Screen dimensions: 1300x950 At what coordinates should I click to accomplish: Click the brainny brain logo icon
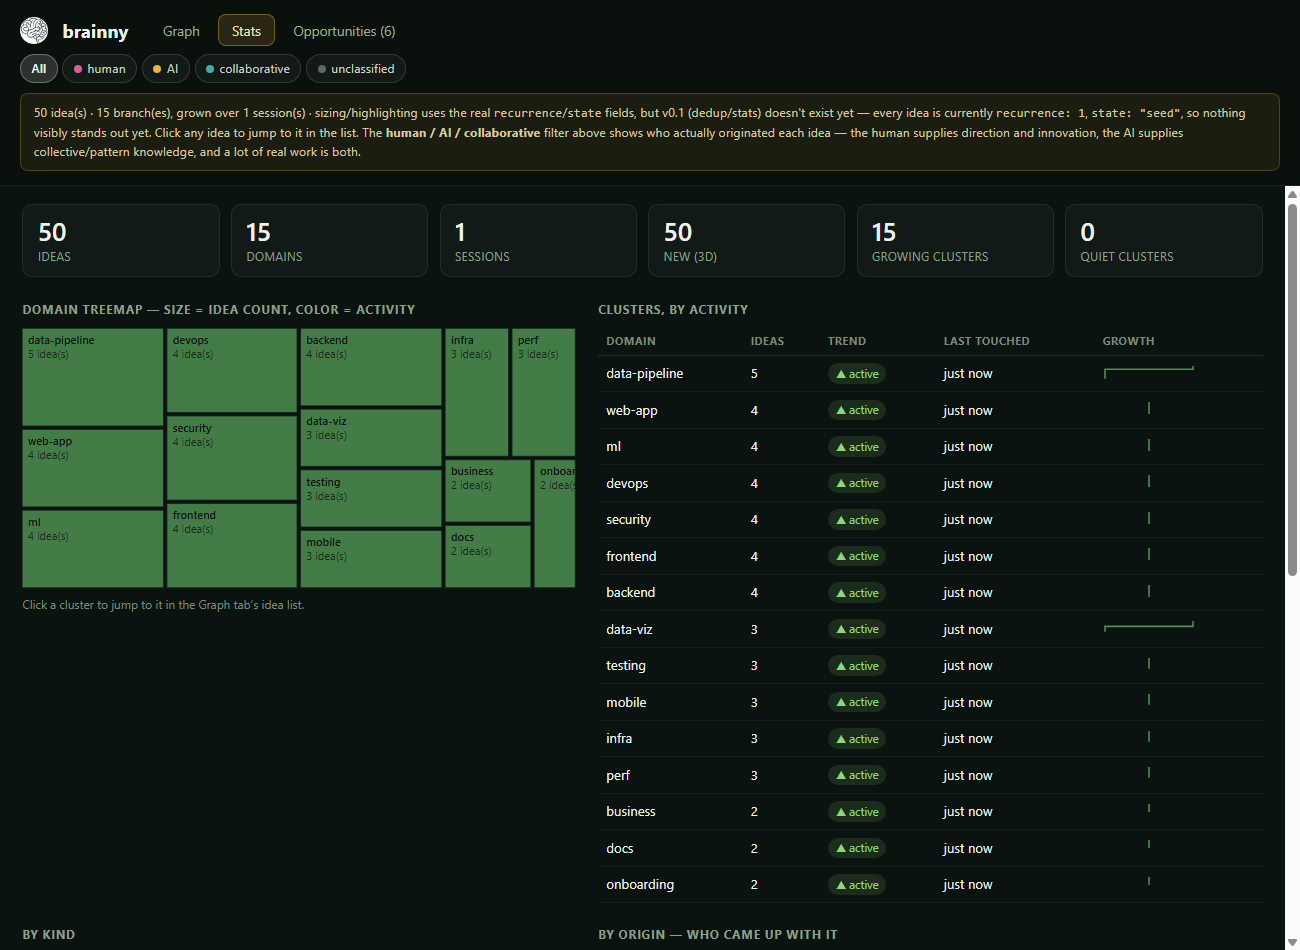pos(34,31)
